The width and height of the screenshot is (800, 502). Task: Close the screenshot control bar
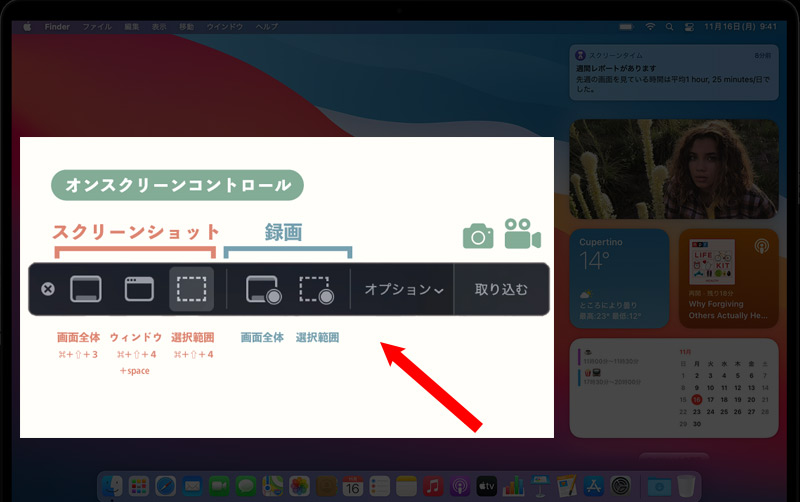point(48,289)
